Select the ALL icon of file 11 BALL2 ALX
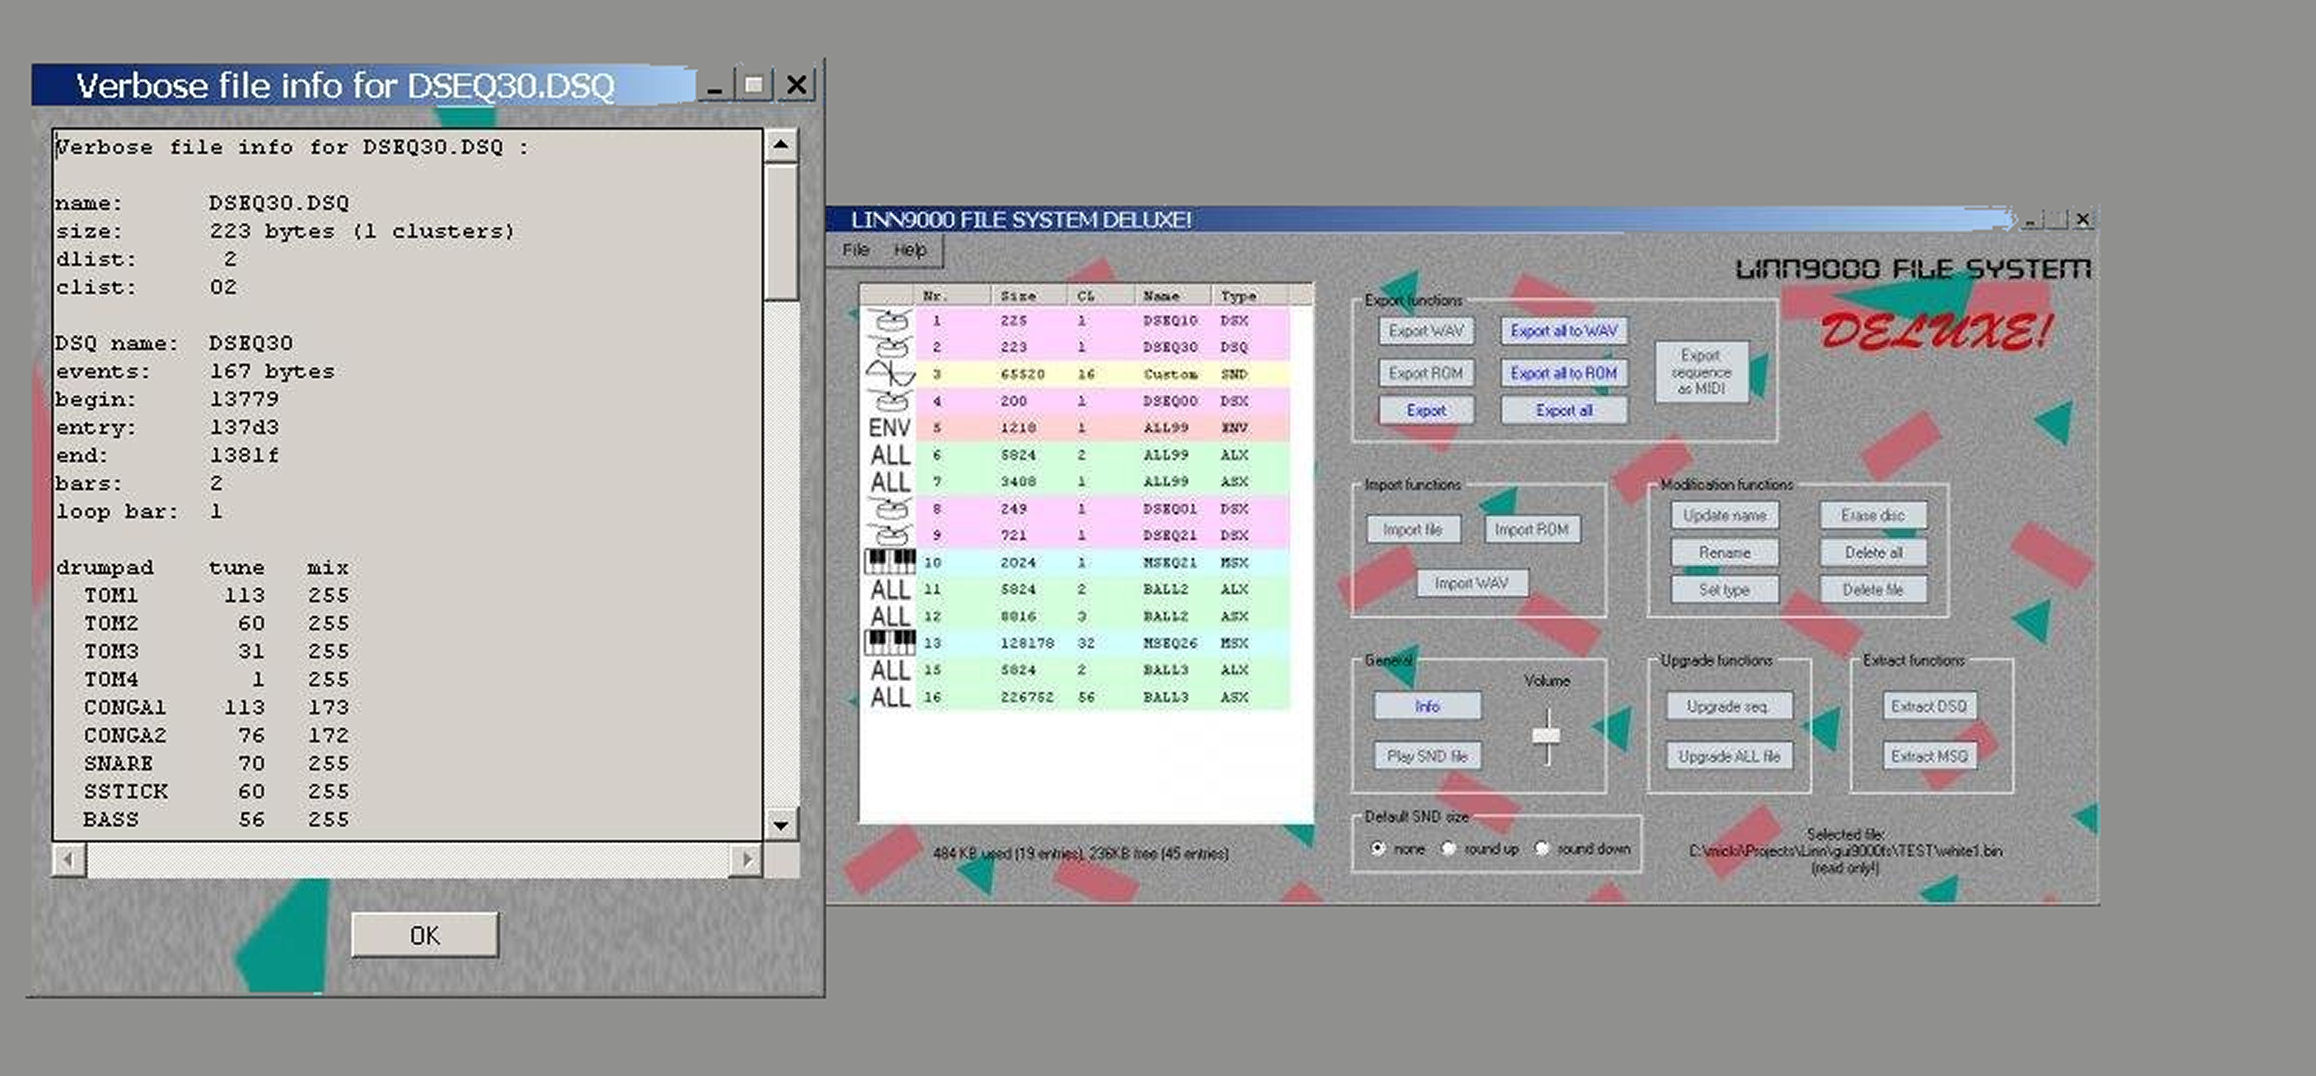 tap(889, 589)
